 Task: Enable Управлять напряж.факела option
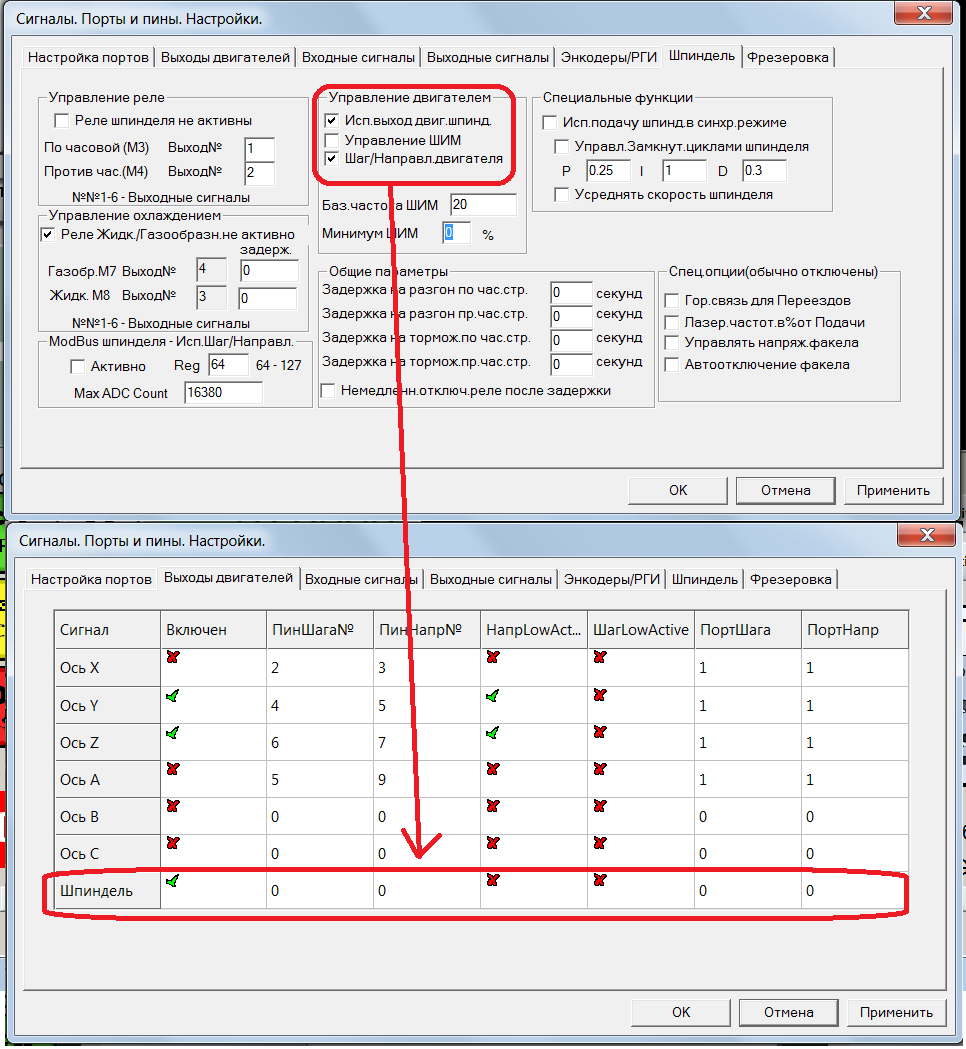click(672, 343)
